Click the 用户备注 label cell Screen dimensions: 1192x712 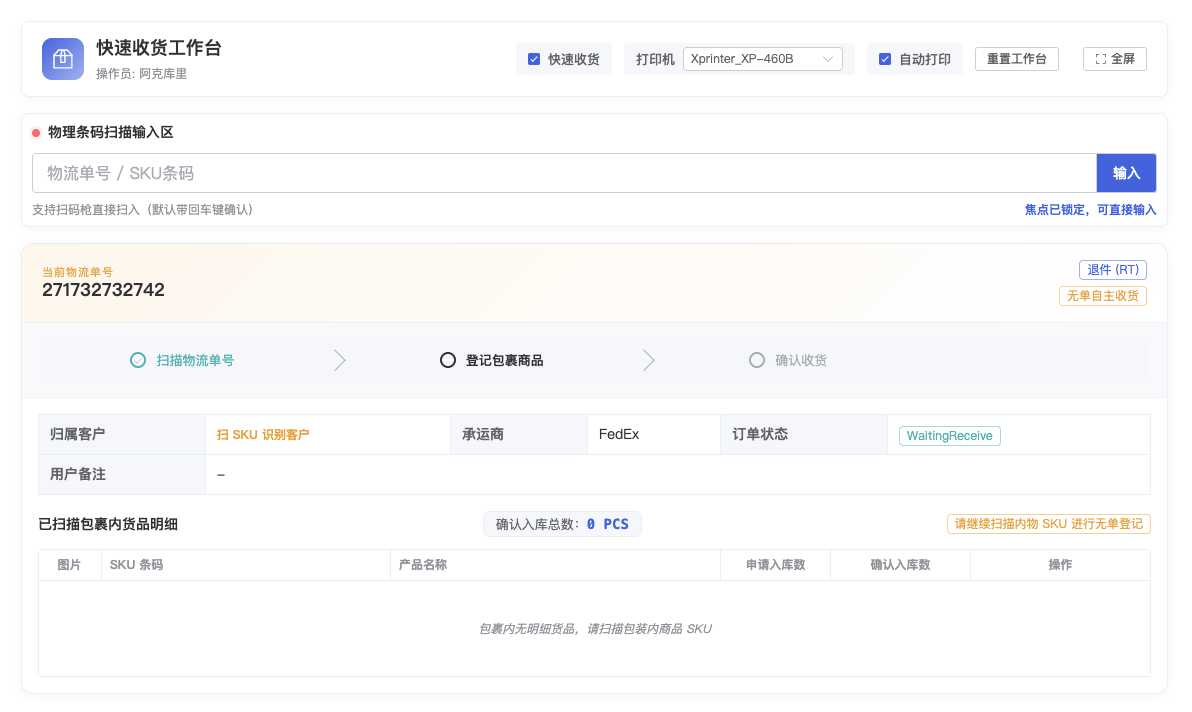(122, 474)
